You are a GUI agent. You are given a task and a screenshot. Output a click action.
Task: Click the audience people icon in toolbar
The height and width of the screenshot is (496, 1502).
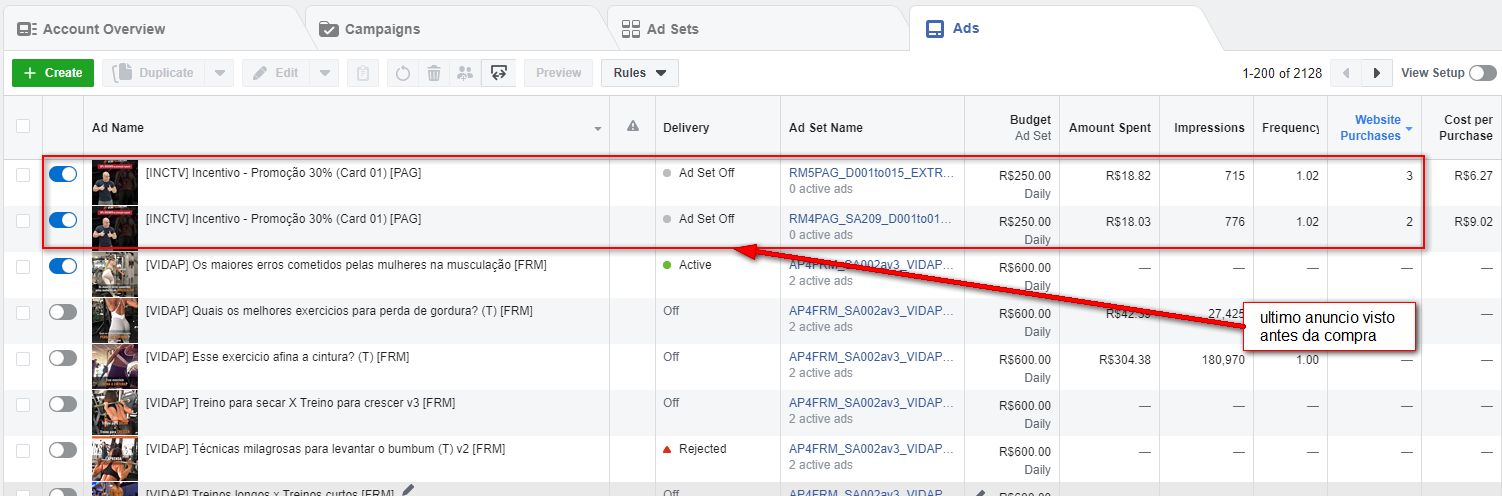(x=464, y=73)
